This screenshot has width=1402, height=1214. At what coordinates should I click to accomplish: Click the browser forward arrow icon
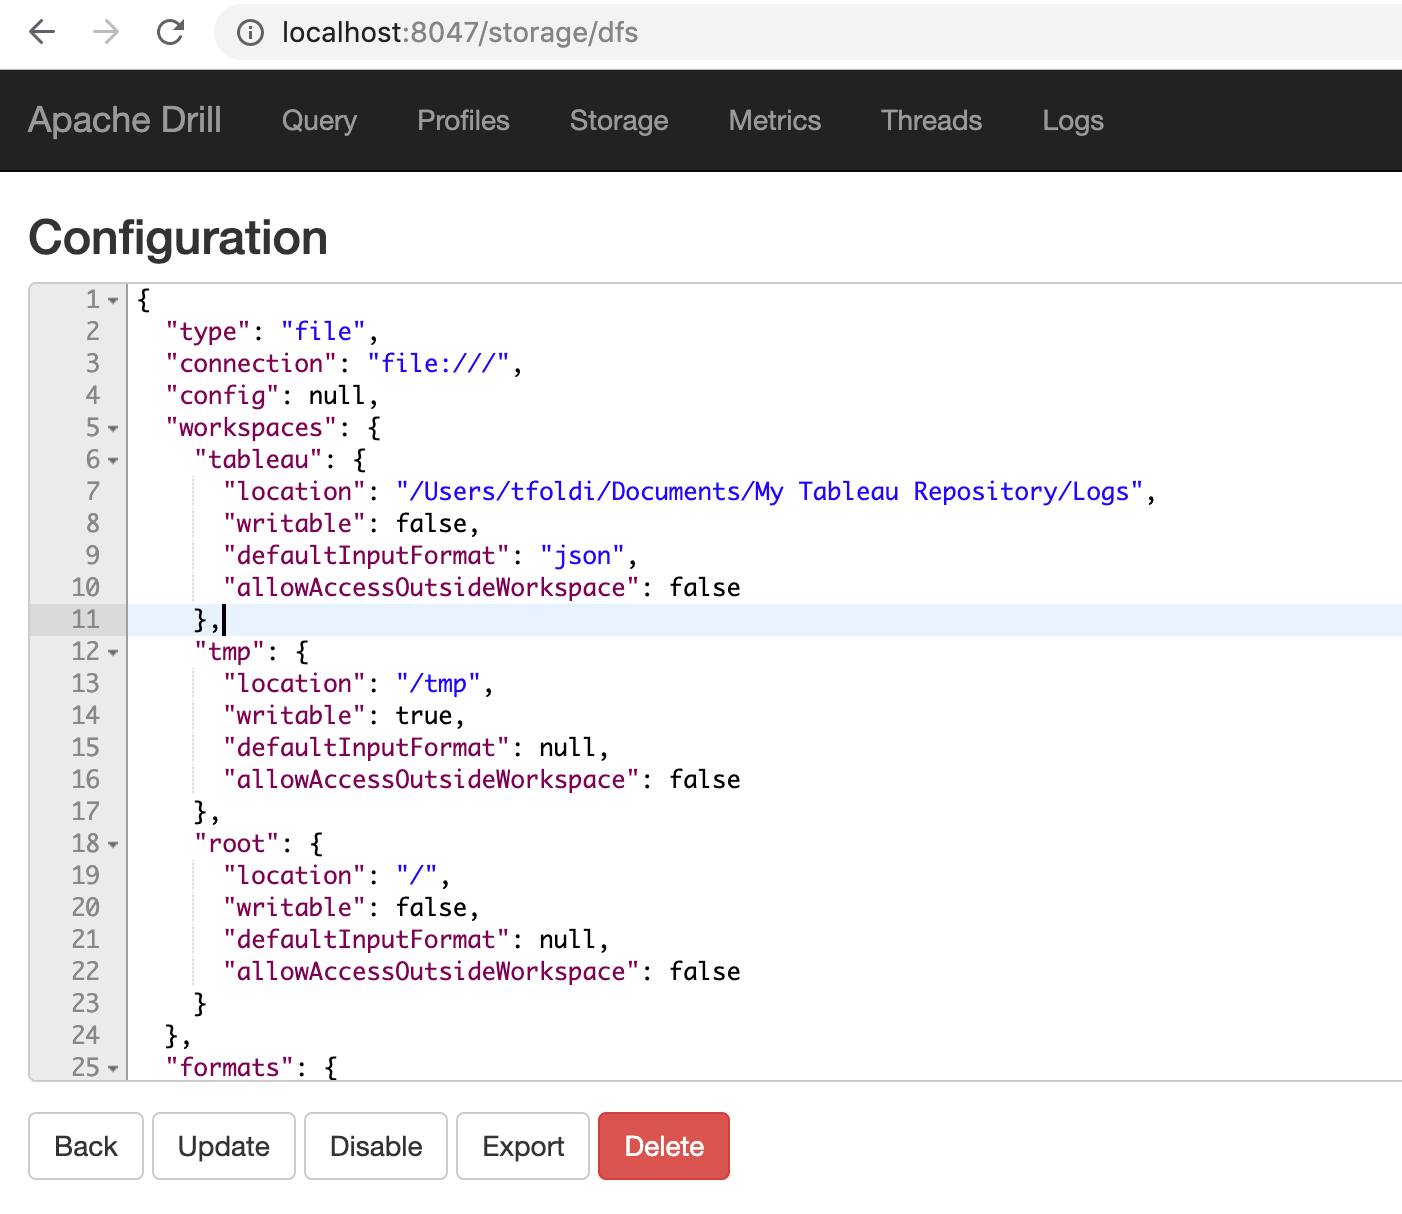(106, 33)
